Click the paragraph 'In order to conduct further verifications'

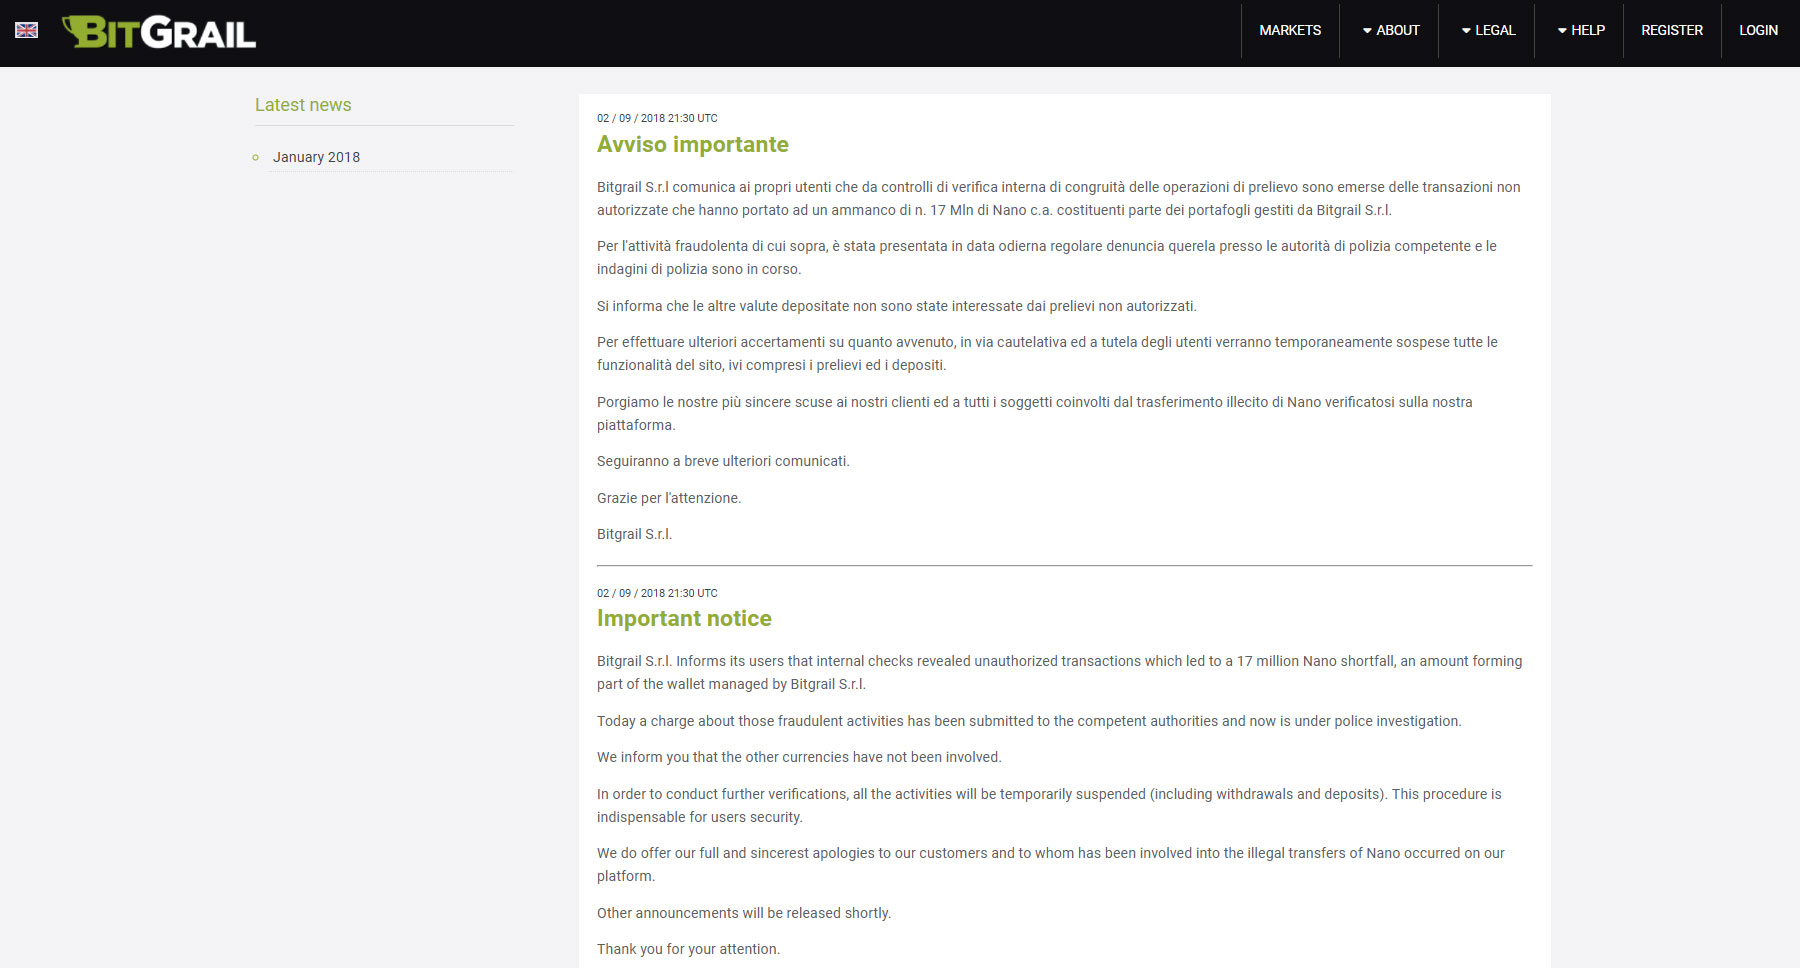[1049, 805]
